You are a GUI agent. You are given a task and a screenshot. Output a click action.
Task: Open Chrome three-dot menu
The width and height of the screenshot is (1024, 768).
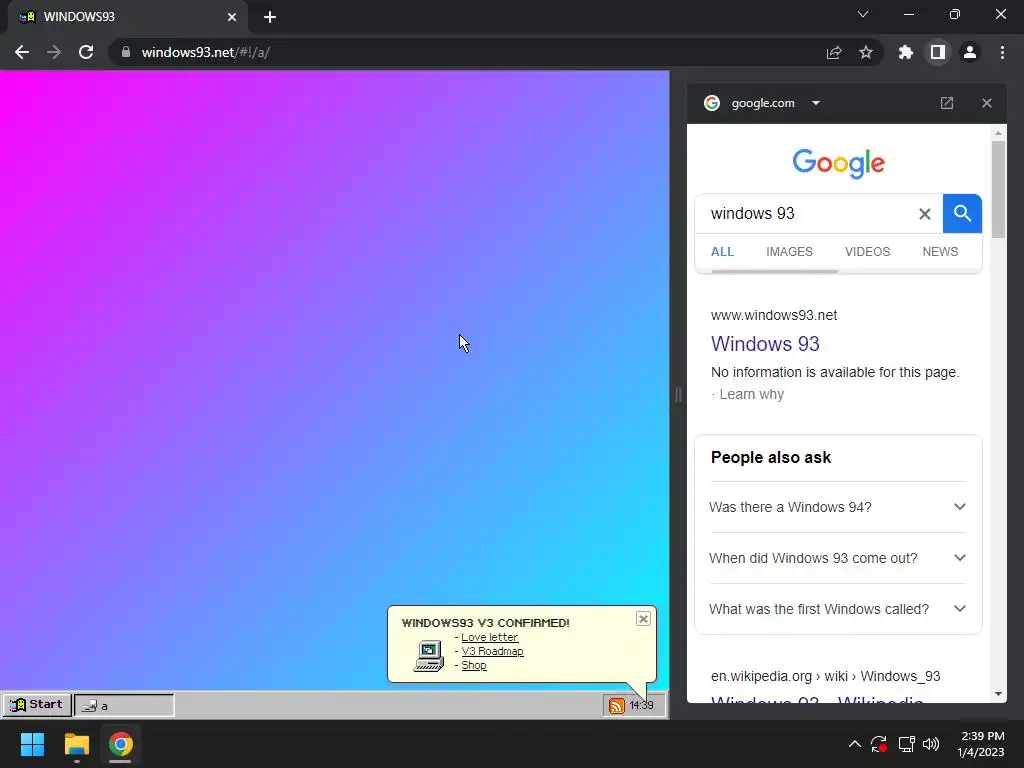pos(1002,52)
